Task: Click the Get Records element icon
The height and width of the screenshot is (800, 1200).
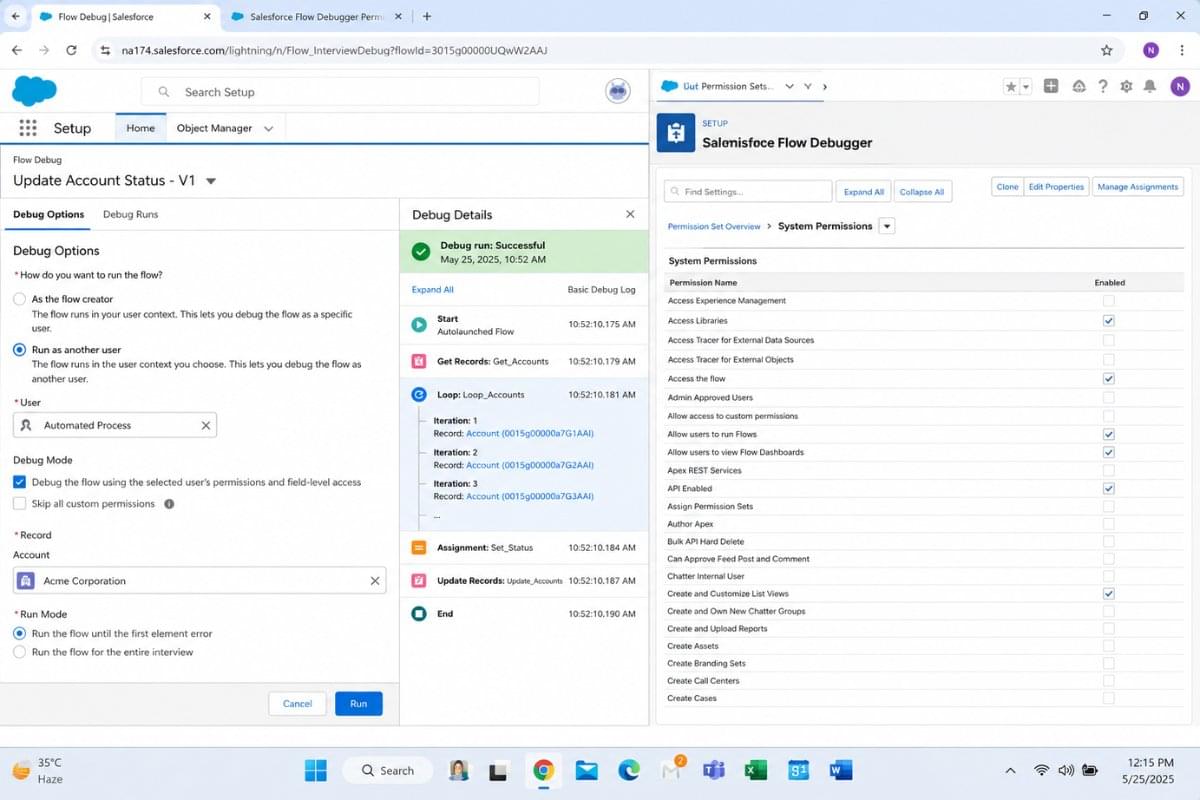Action: coord(419,361)
